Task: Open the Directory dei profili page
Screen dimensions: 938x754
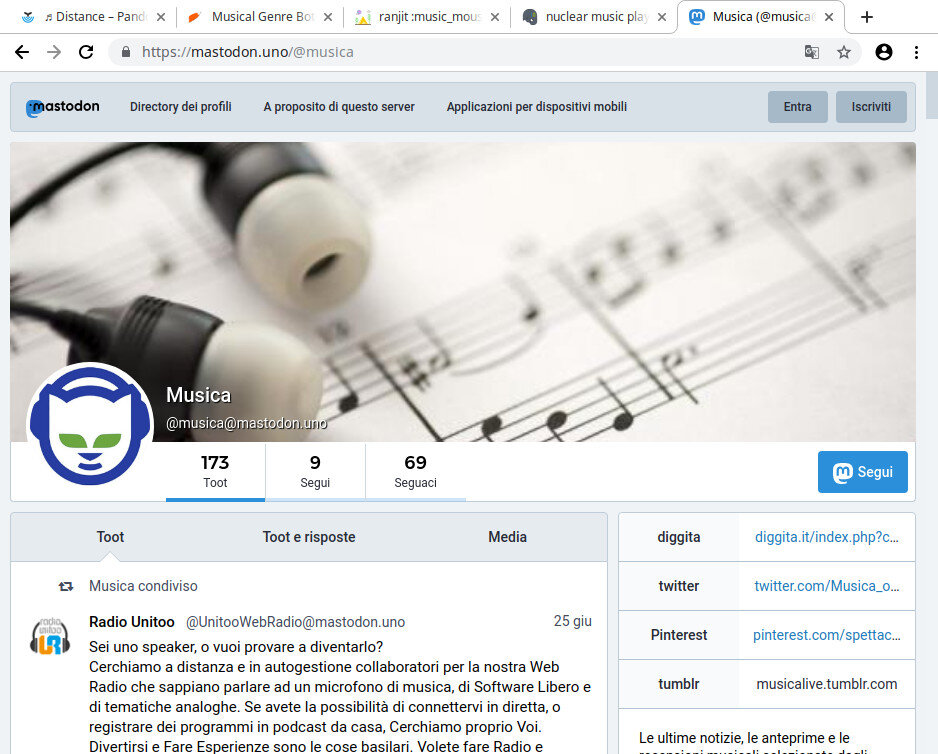Action: tap(180, 107)
